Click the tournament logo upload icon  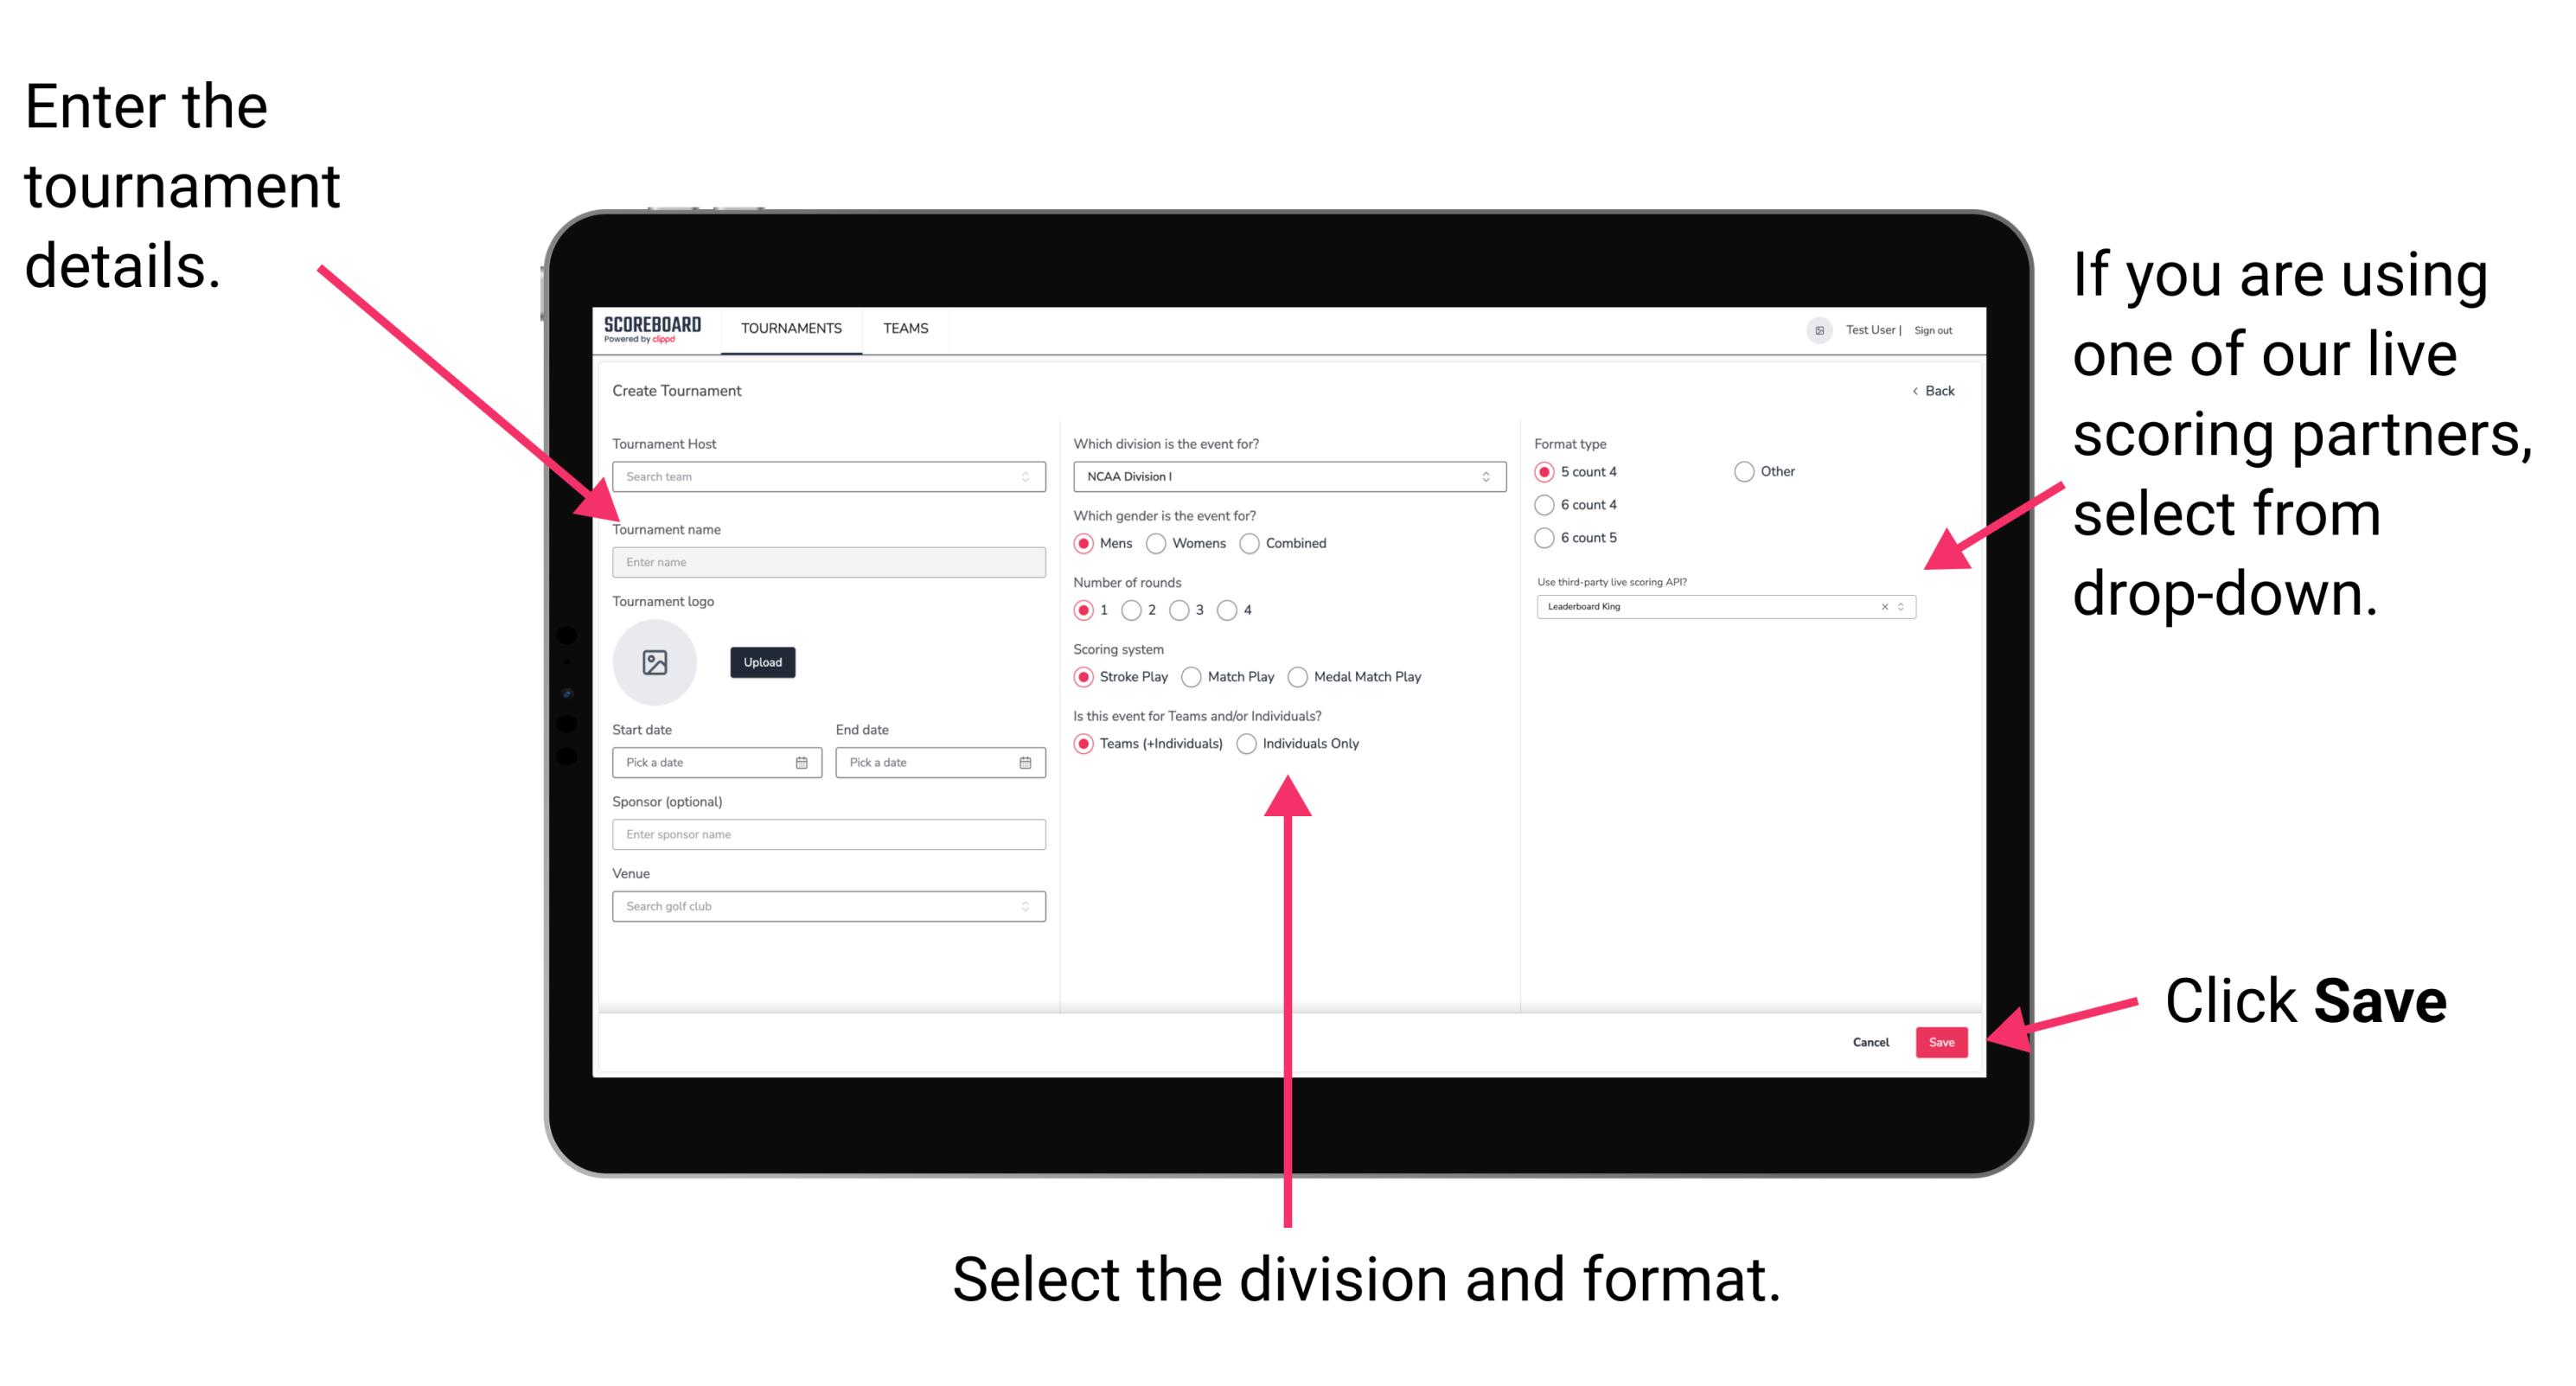pyautogui.click(x=657, y=662)
